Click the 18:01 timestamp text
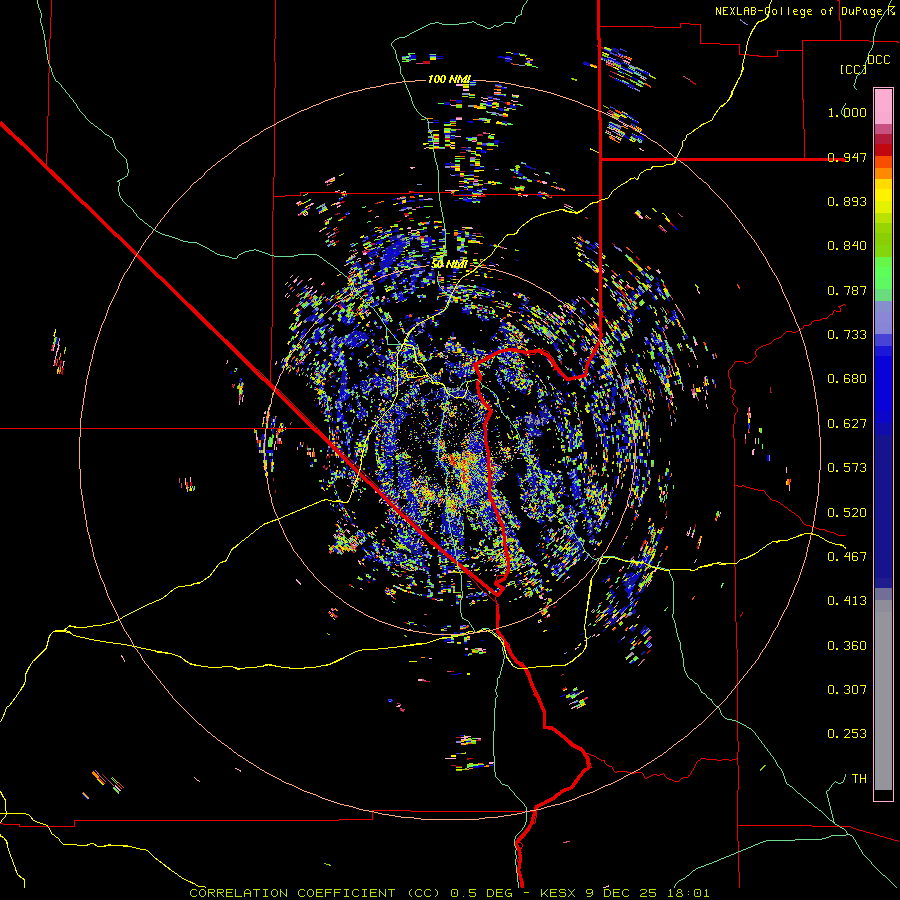Viewport: 900px width, 900px height. tap(688, 893)
